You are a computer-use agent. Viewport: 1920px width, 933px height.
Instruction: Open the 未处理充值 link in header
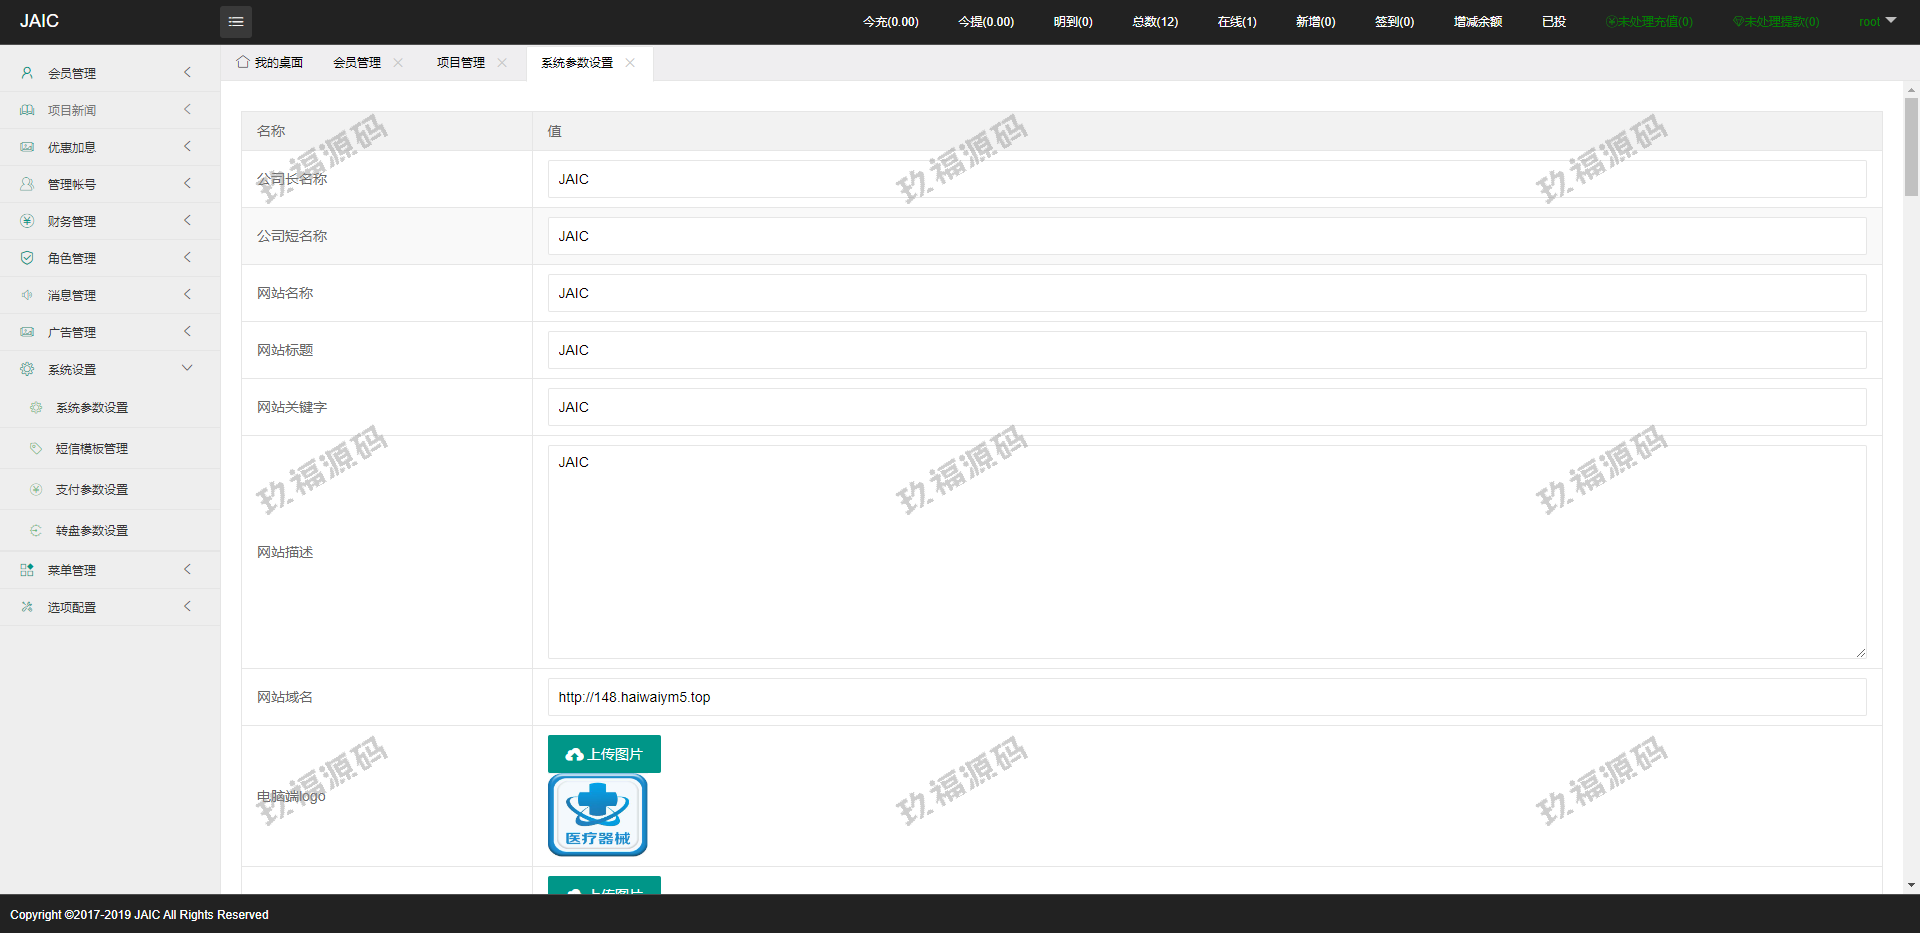pos(1649,22)
